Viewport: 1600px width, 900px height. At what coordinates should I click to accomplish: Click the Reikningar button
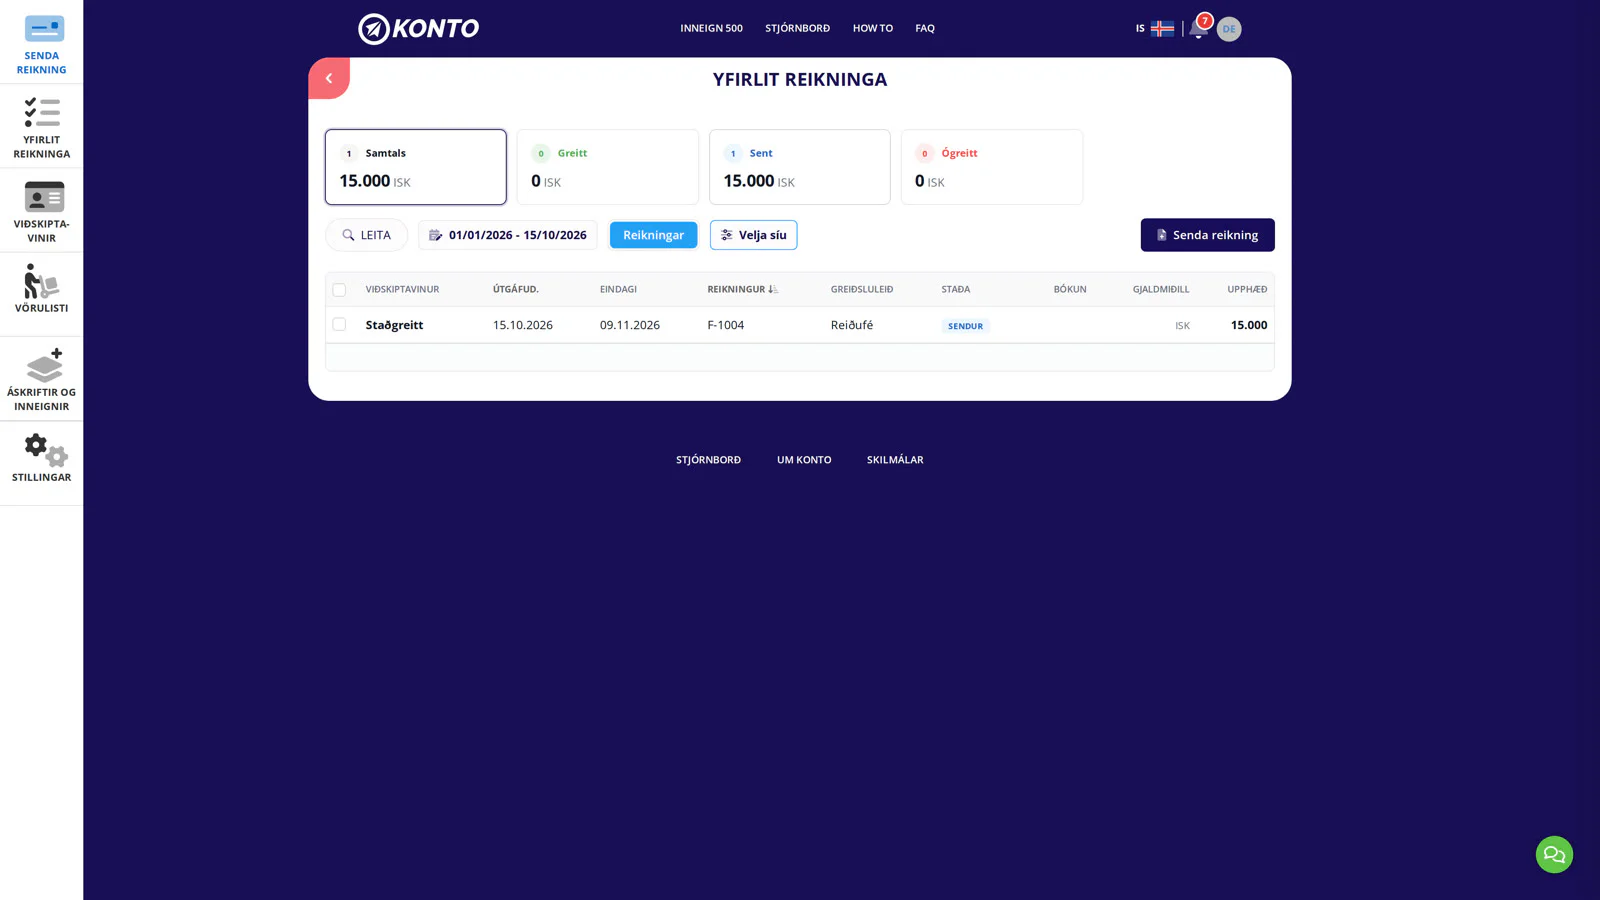[x=653, y=235]
